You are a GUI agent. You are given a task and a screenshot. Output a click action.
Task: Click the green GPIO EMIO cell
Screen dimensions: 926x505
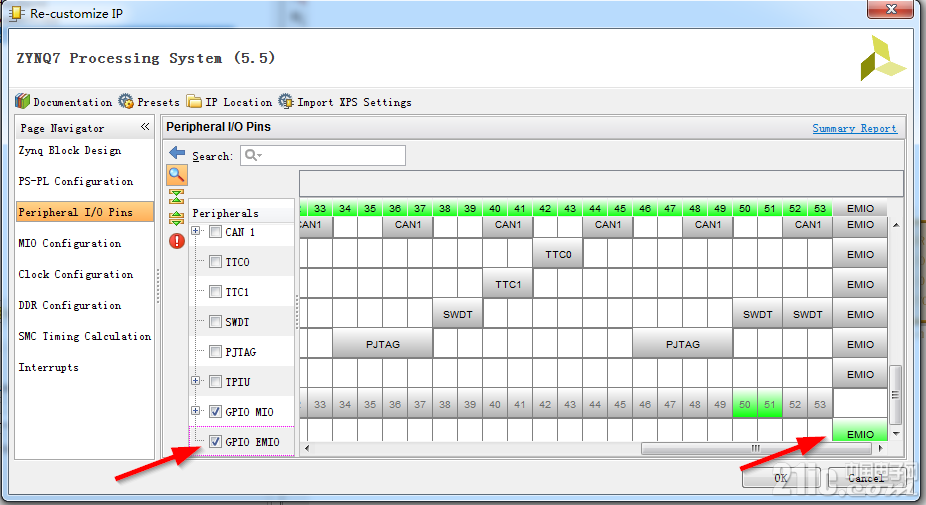coord(860,430)
